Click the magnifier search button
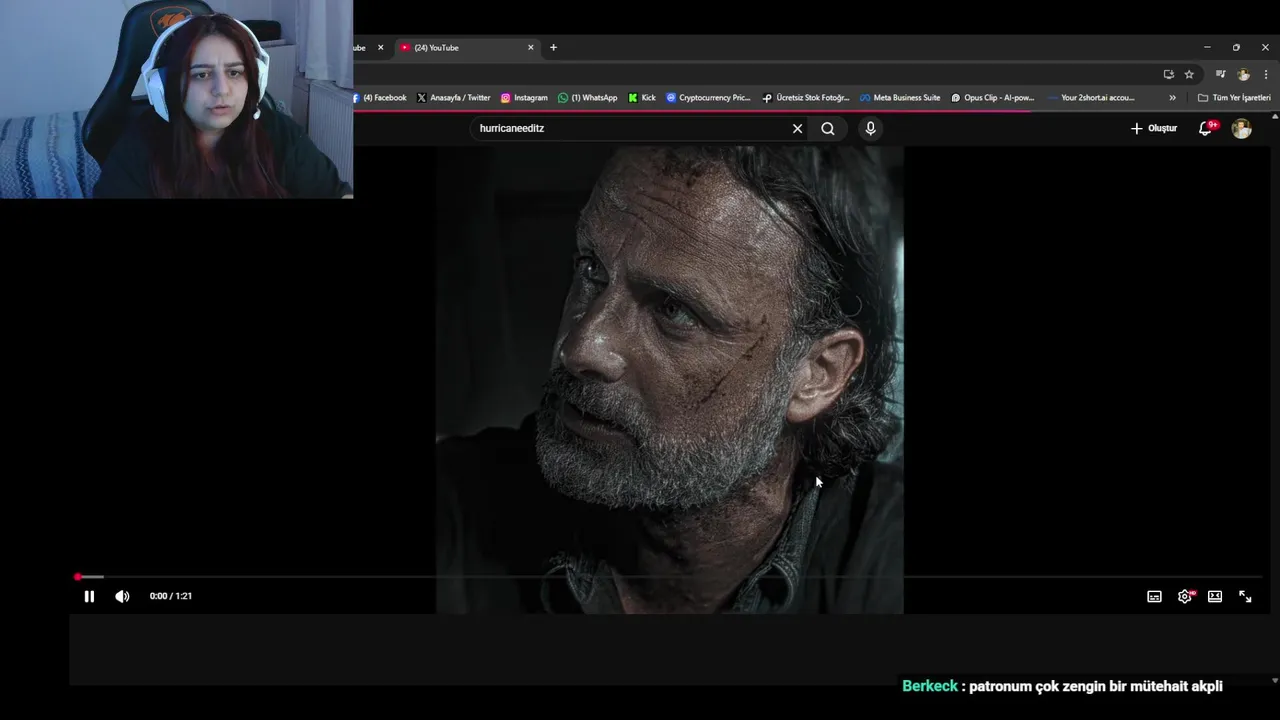This screenshot has height=720, width=1280. point(828,128)
